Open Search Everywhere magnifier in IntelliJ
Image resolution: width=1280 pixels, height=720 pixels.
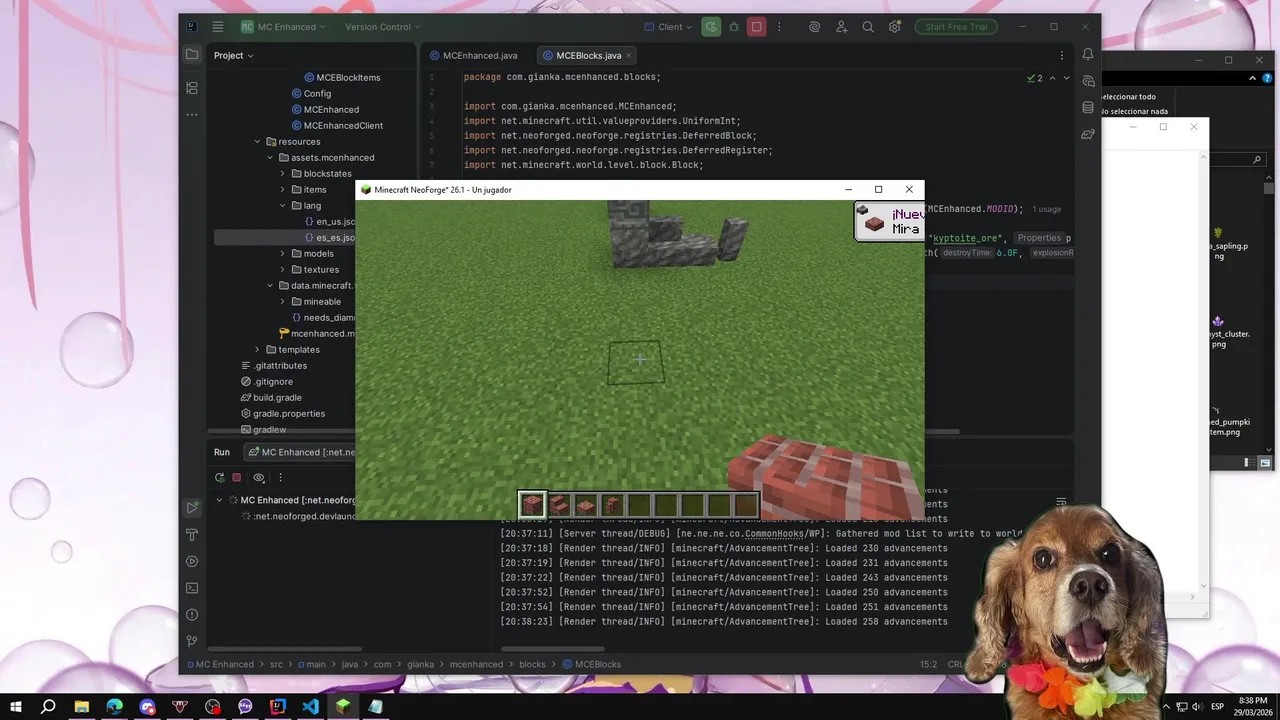pyautogui.click(x=868, y=27)
